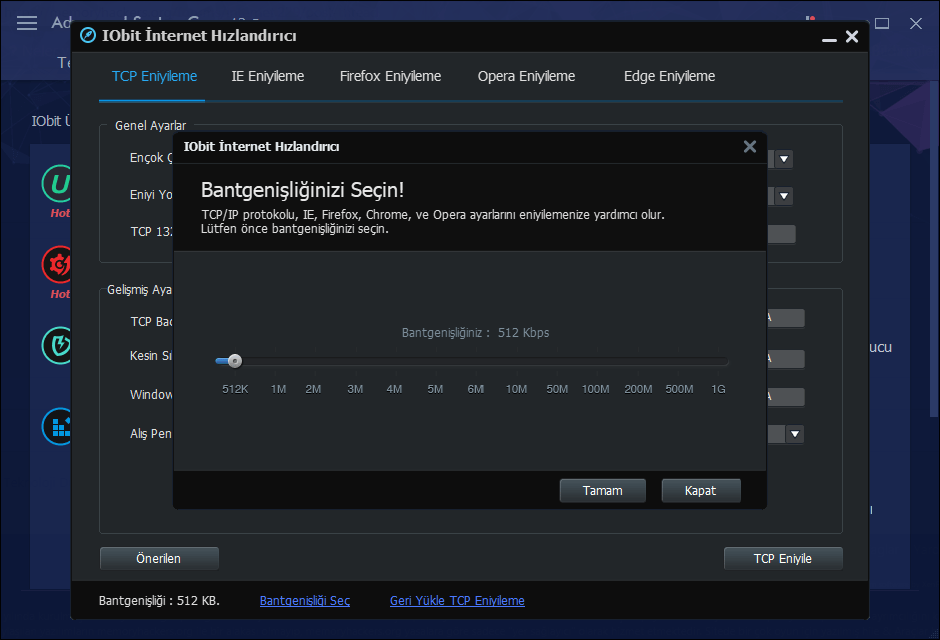Close the Advanced SystemCare background window
Viewport: 940px width, 640px height.
pyautogui.click(x=915, y=24)
